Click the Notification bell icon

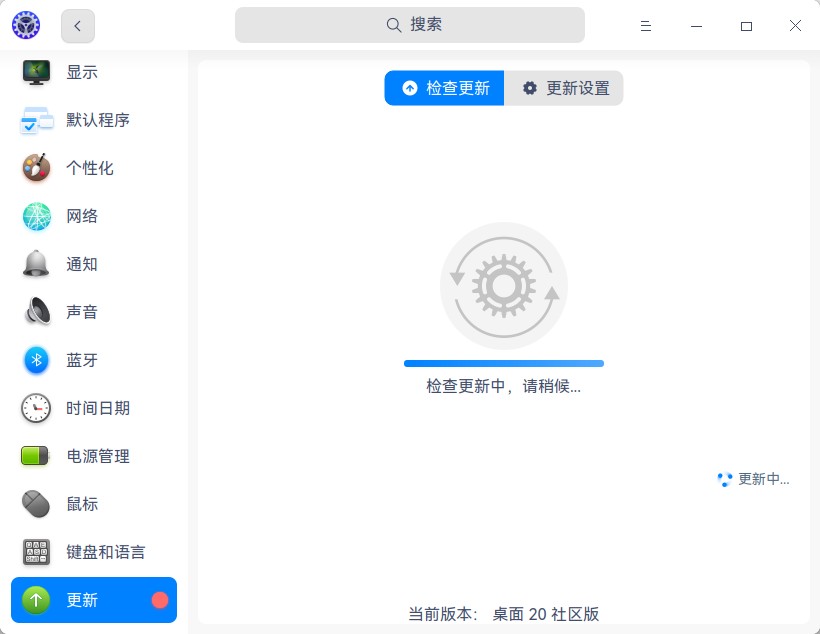point(36,264)
